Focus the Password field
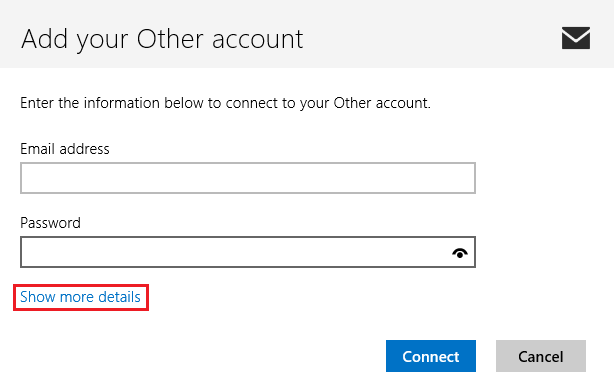The image size is (614, 383). click(248, 252)
